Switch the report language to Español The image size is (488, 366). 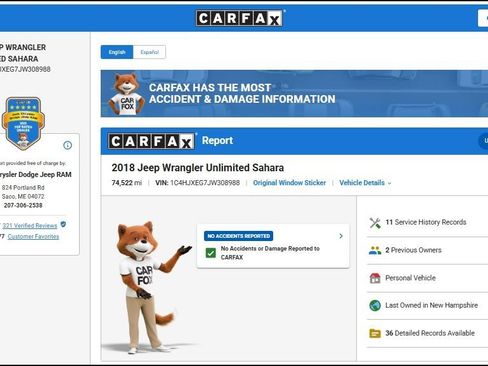pos(149,52)
